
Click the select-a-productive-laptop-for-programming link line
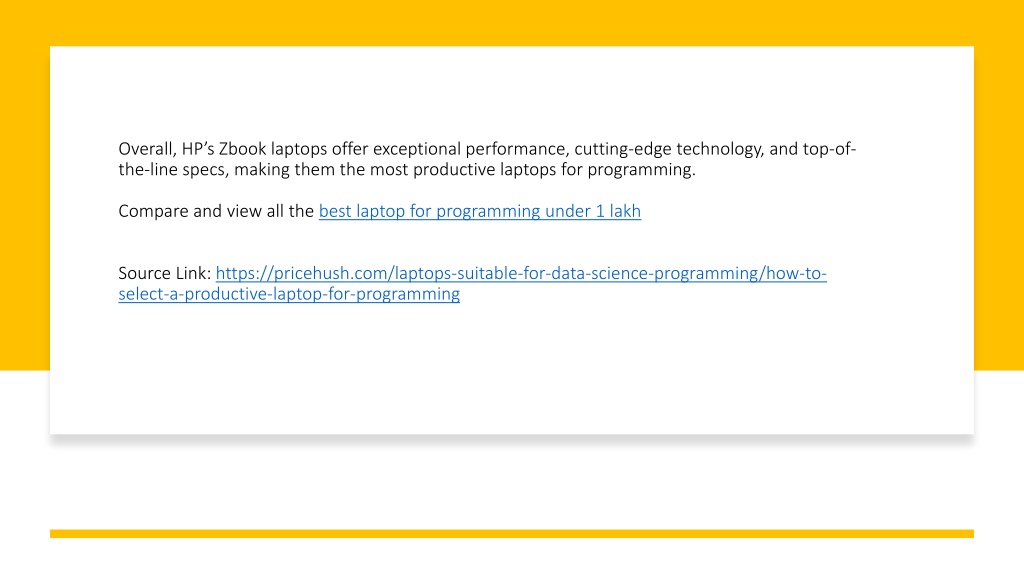(289, 295)
